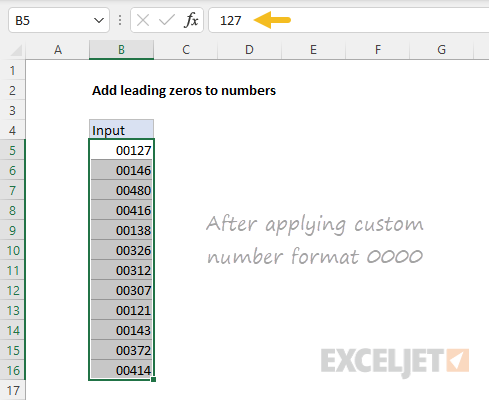
Task: Select column D header
Action: click(x=249, y=50)
